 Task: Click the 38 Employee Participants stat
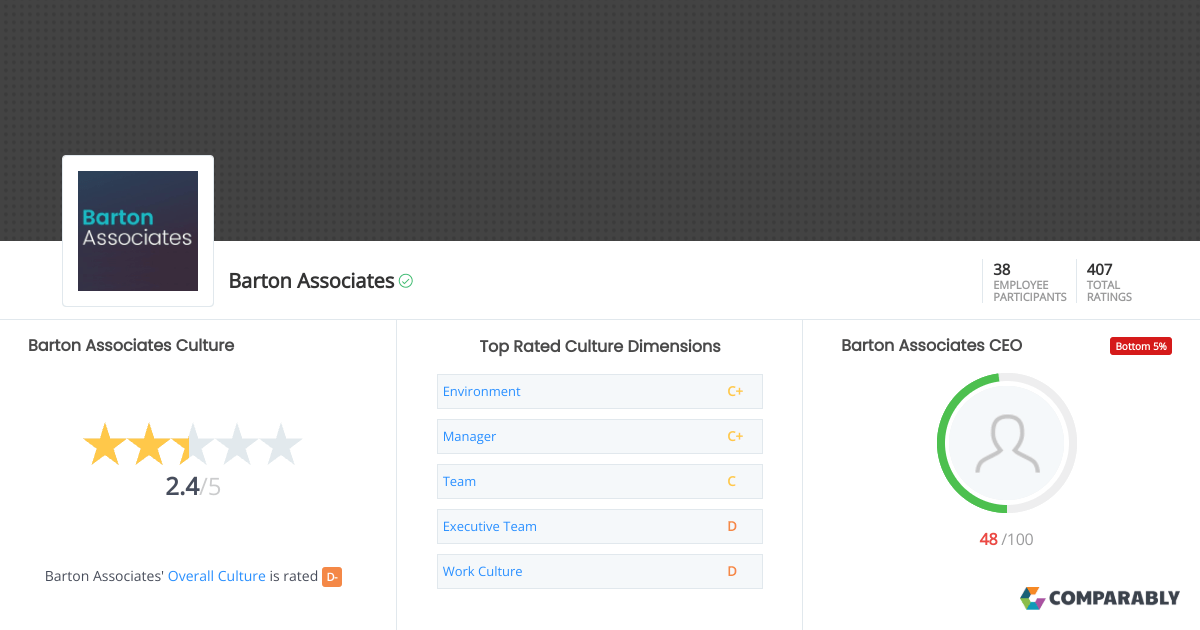(x=1029, y=282)
